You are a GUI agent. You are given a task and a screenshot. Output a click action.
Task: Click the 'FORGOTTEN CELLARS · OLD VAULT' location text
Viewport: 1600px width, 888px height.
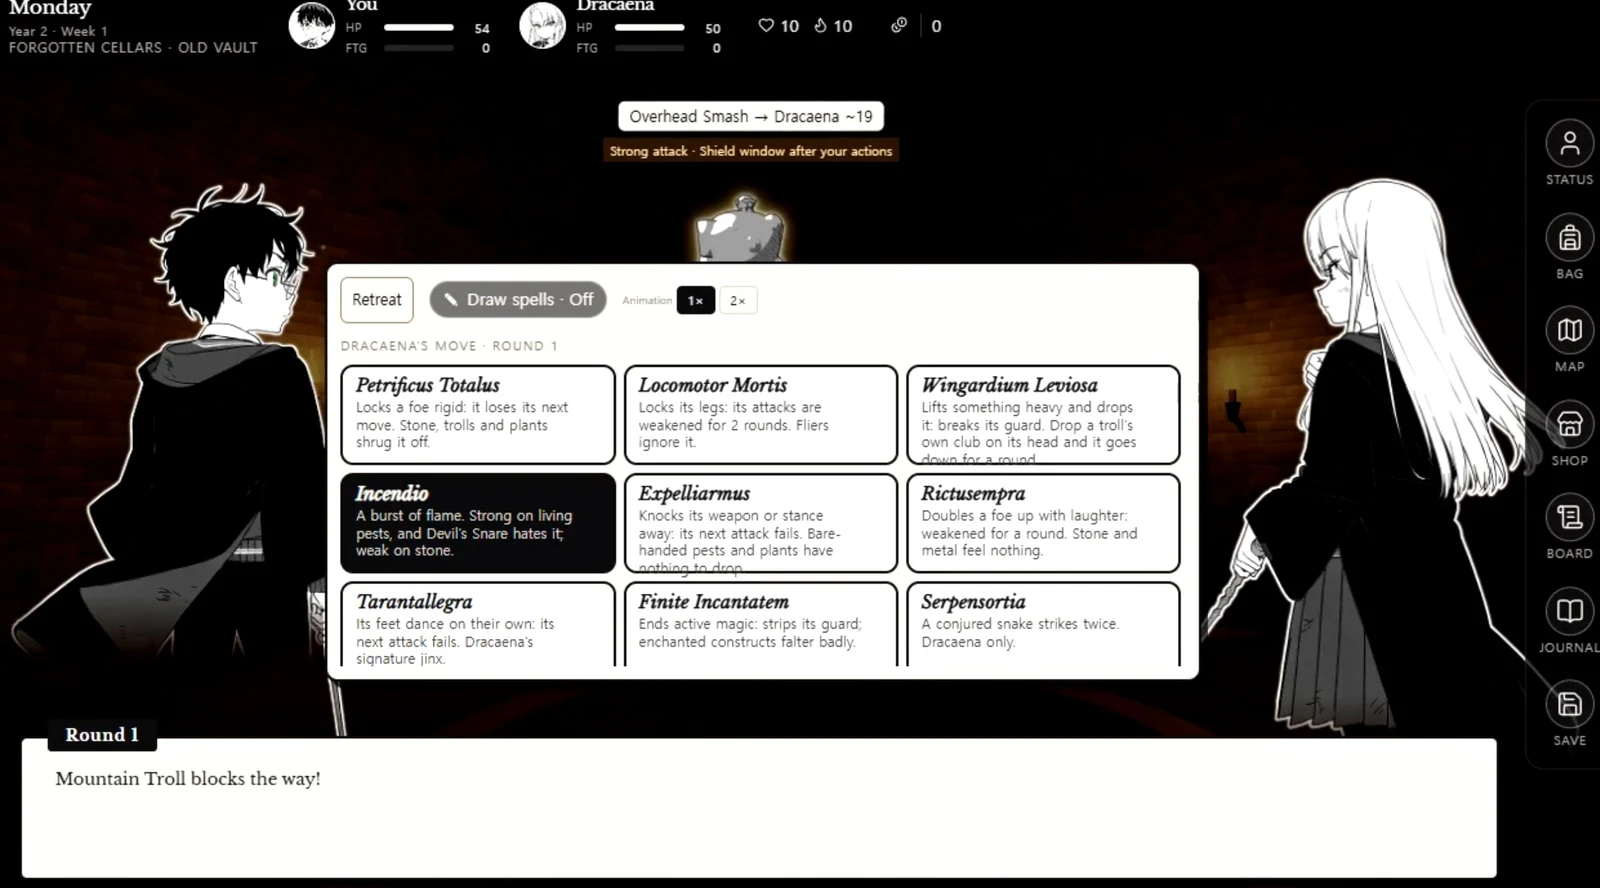[x=133, y=47]
